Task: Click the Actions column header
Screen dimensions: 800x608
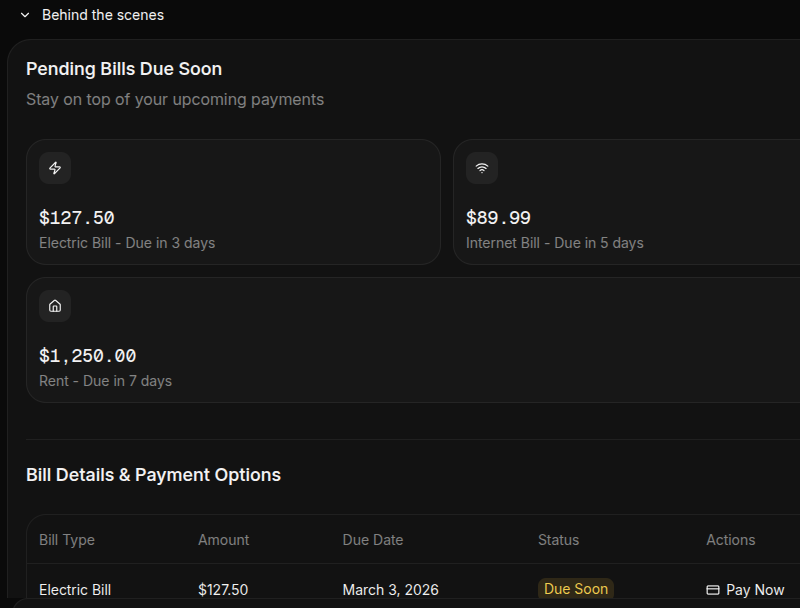Action: click(730, 540)
